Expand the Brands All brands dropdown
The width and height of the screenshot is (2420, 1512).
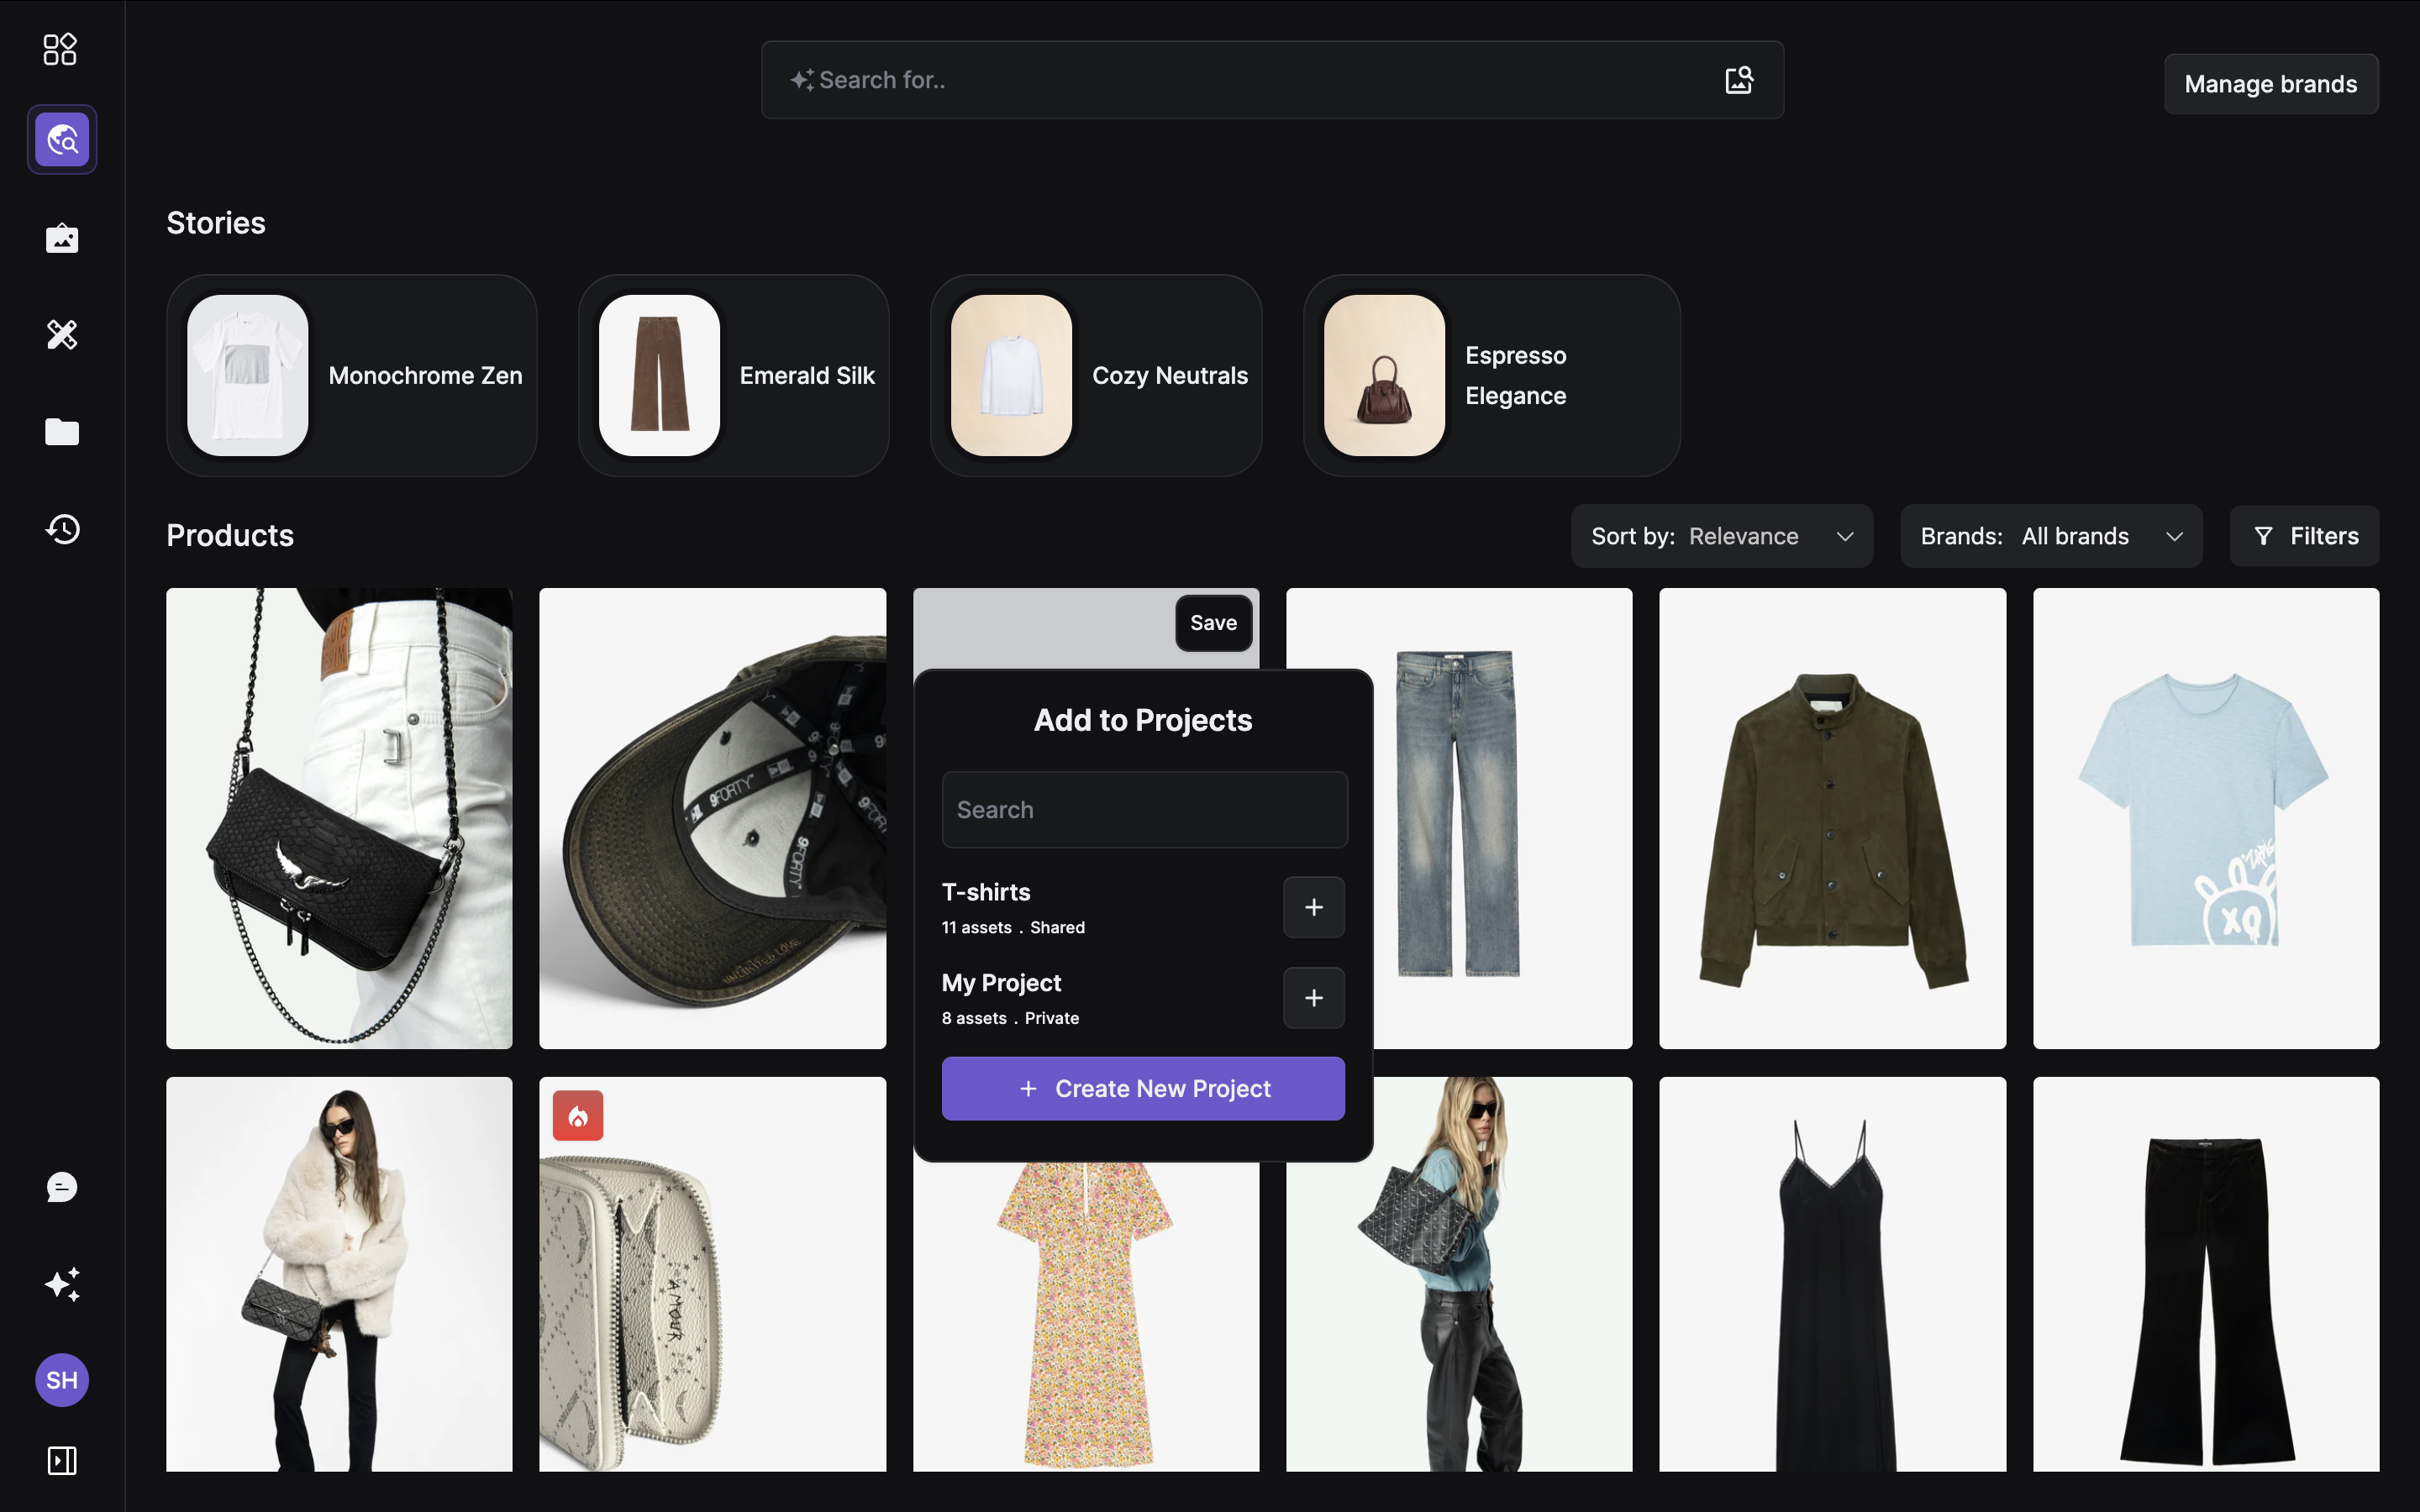[x=2050, y=537]
